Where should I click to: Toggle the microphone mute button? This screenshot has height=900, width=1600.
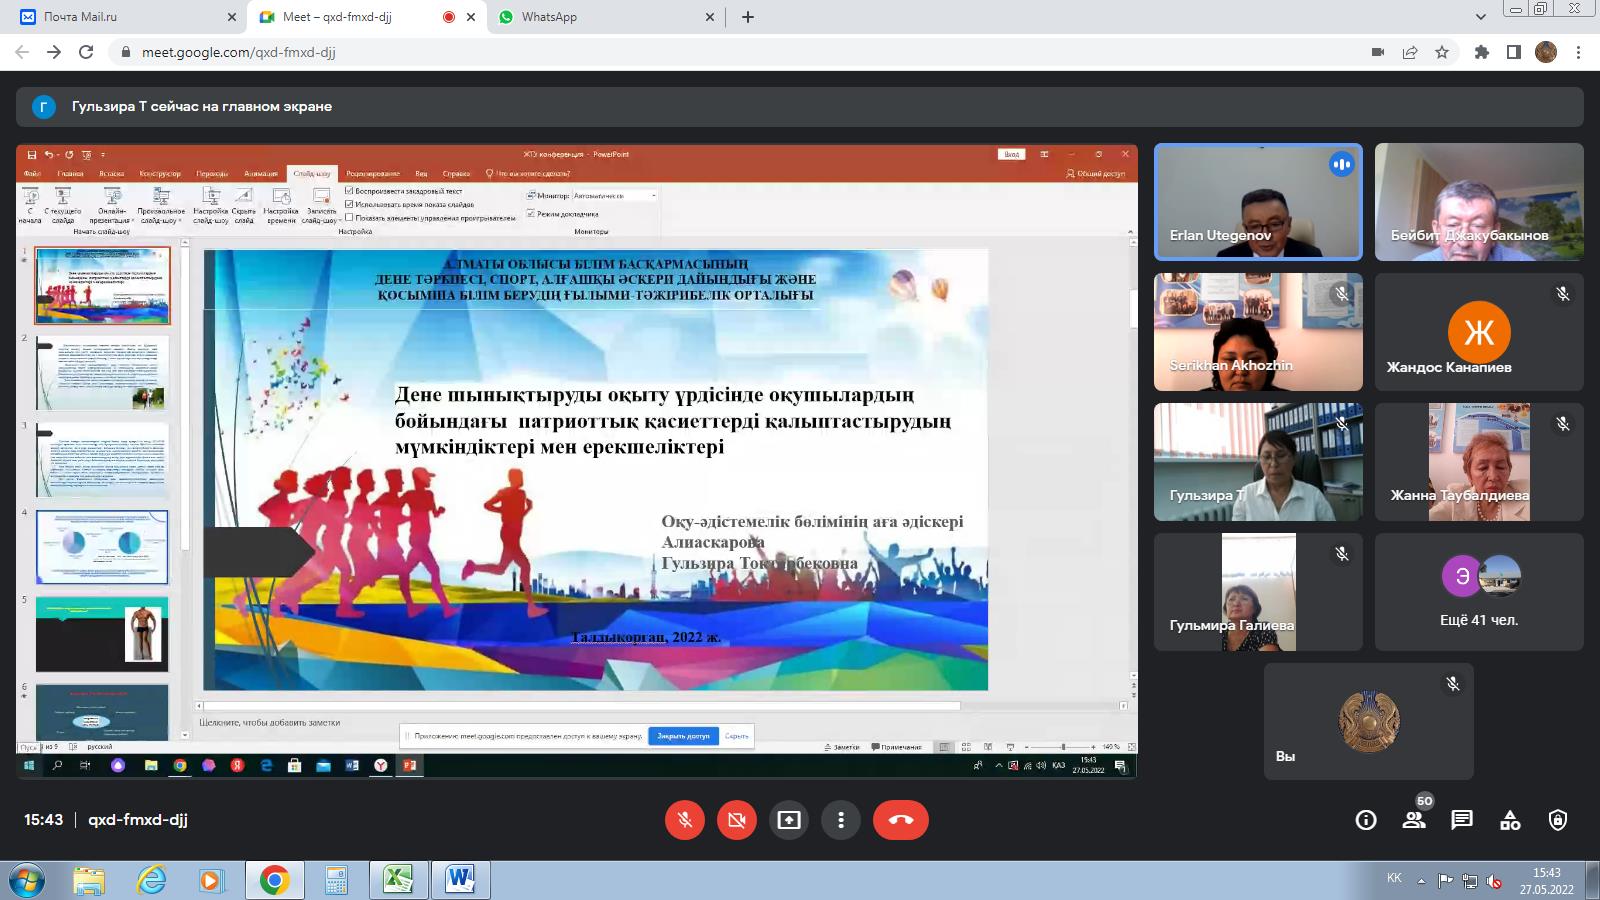point(685,820)
